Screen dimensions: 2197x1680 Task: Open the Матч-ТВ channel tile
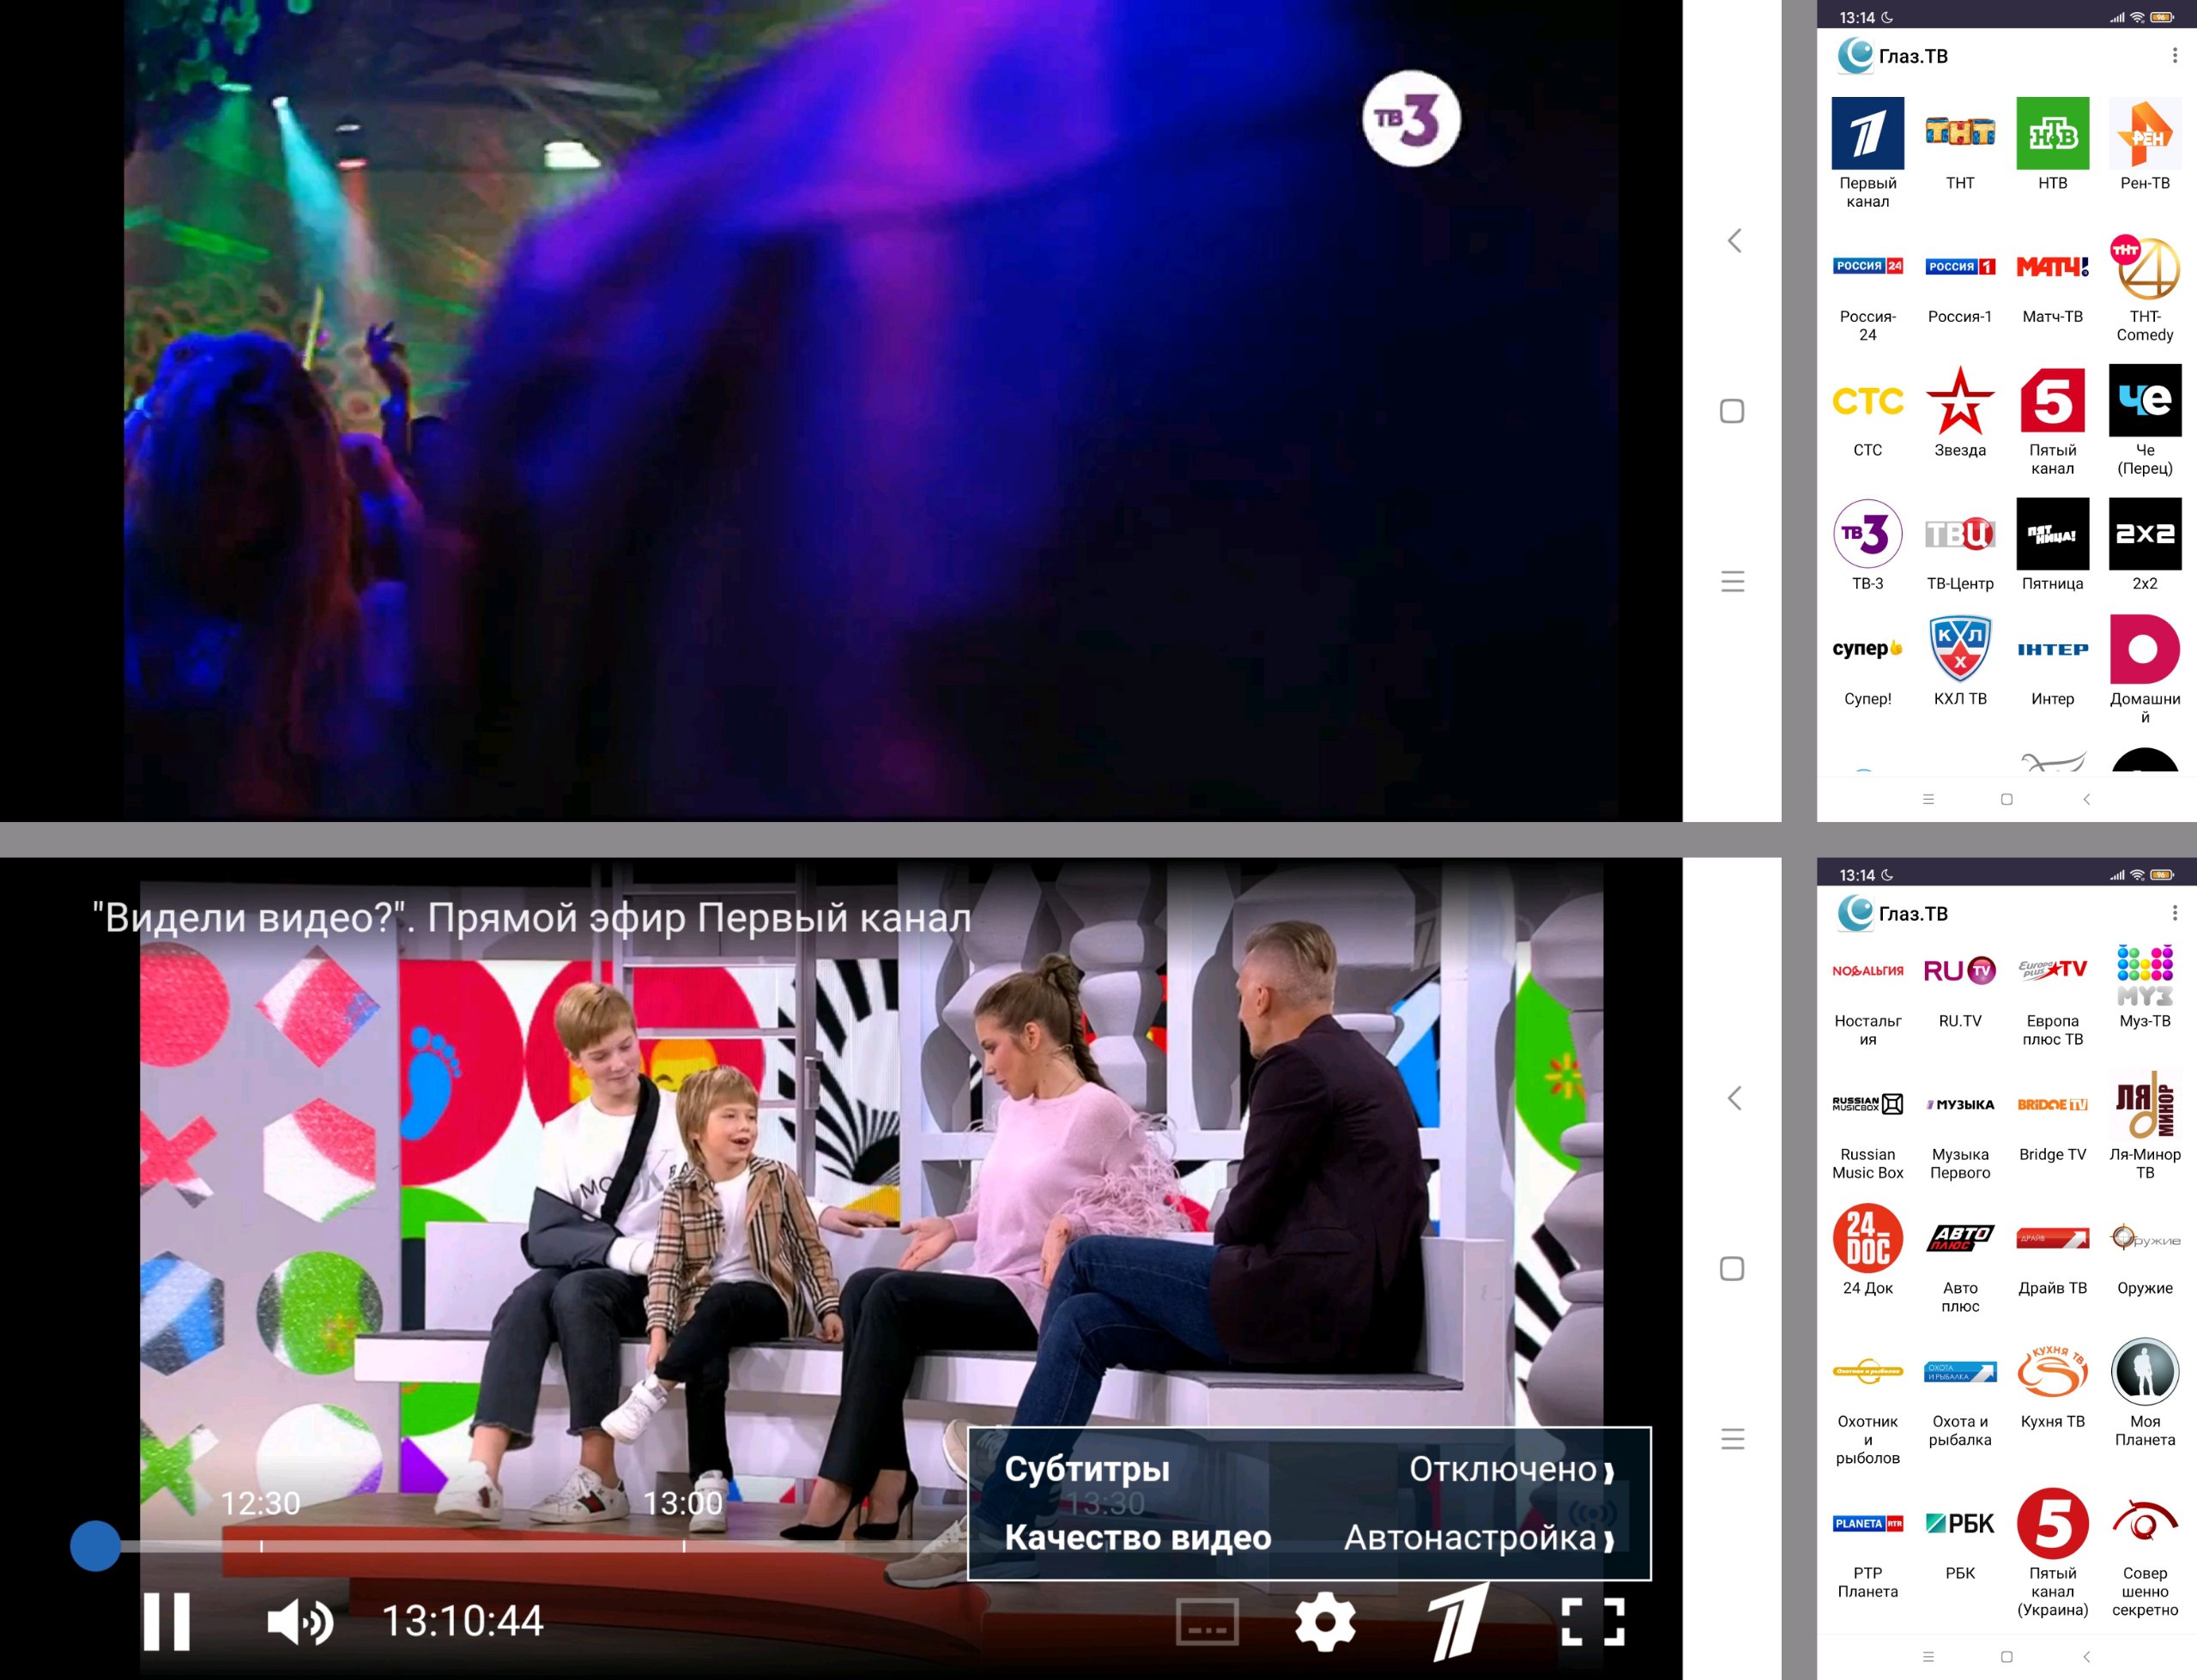pos(2052,288)
